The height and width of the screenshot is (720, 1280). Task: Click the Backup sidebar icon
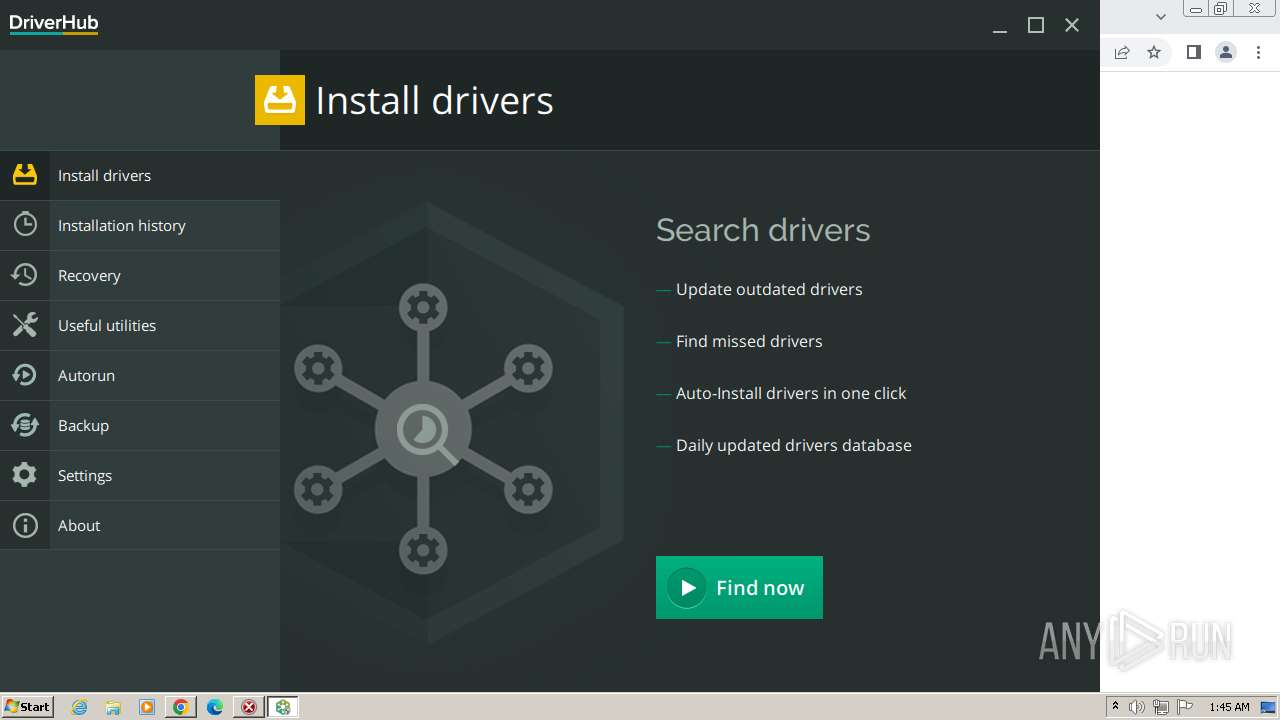(25, 425)
